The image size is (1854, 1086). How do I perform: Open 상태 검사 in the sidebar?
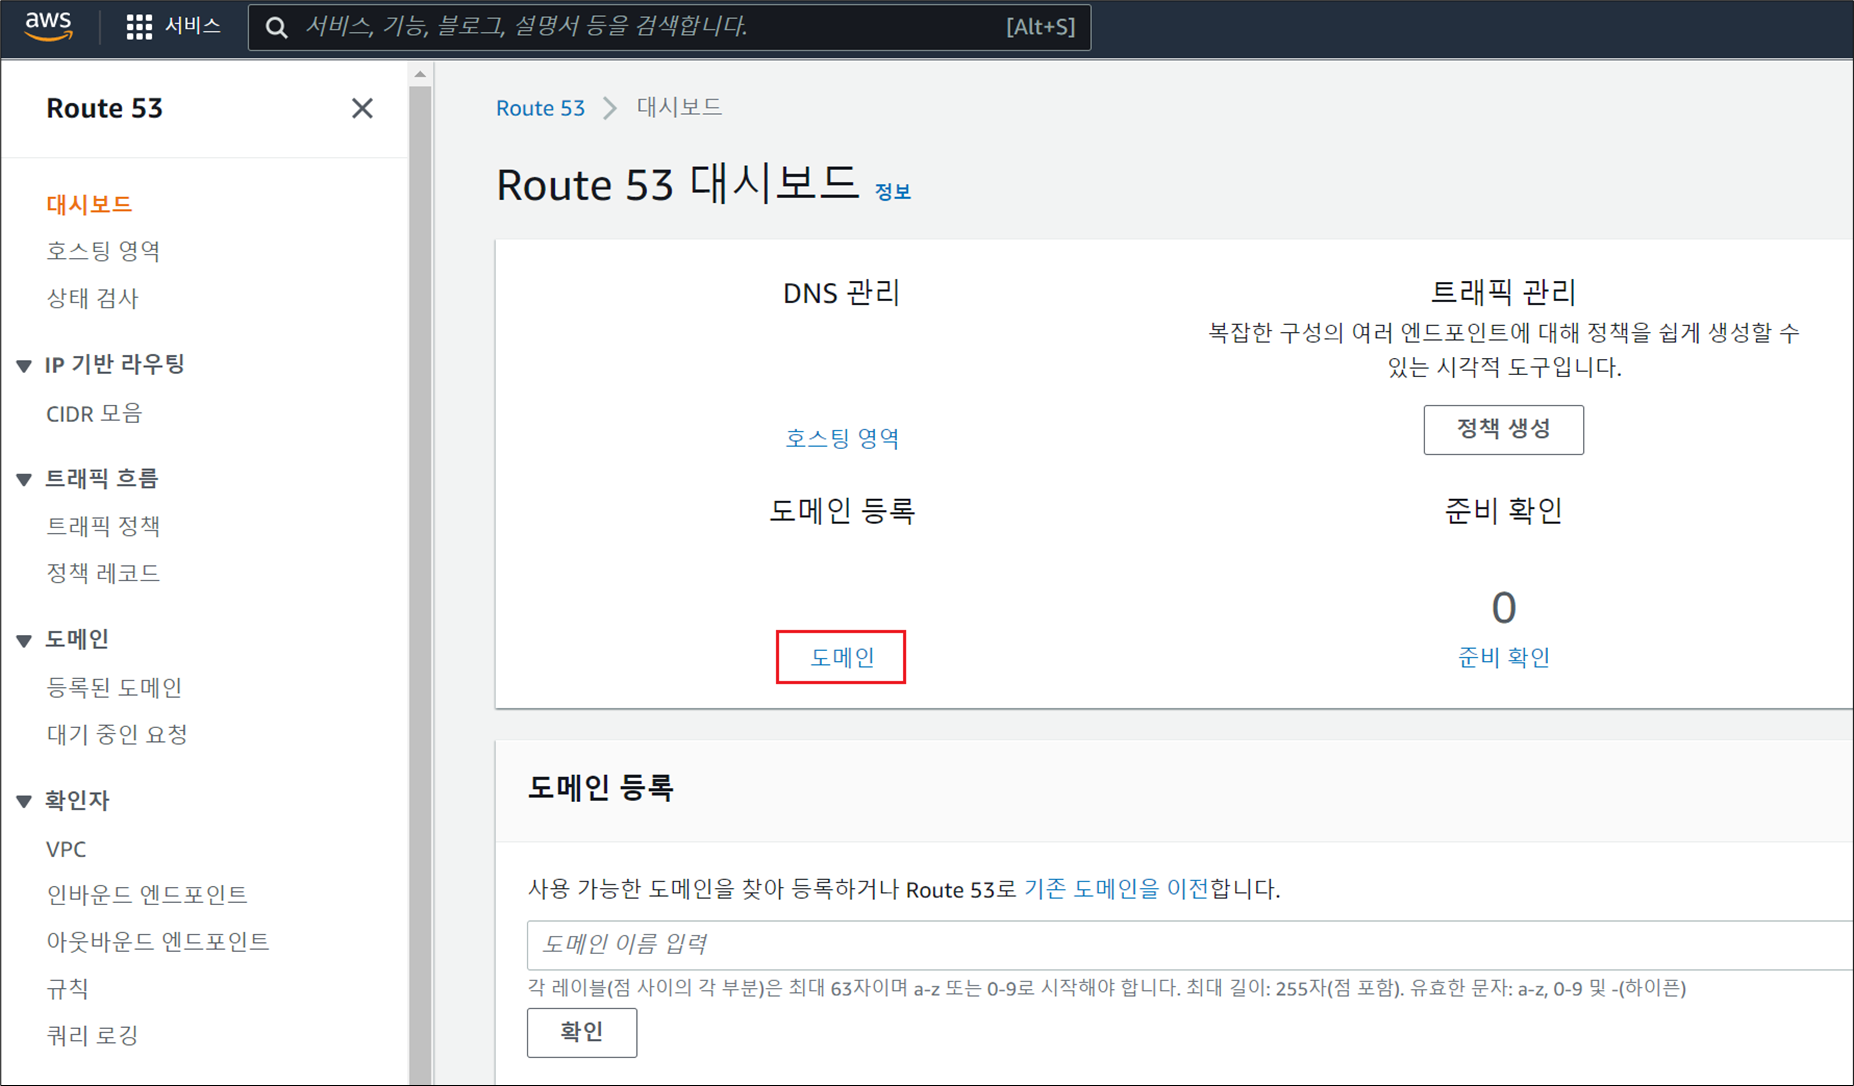coord(92,298)
